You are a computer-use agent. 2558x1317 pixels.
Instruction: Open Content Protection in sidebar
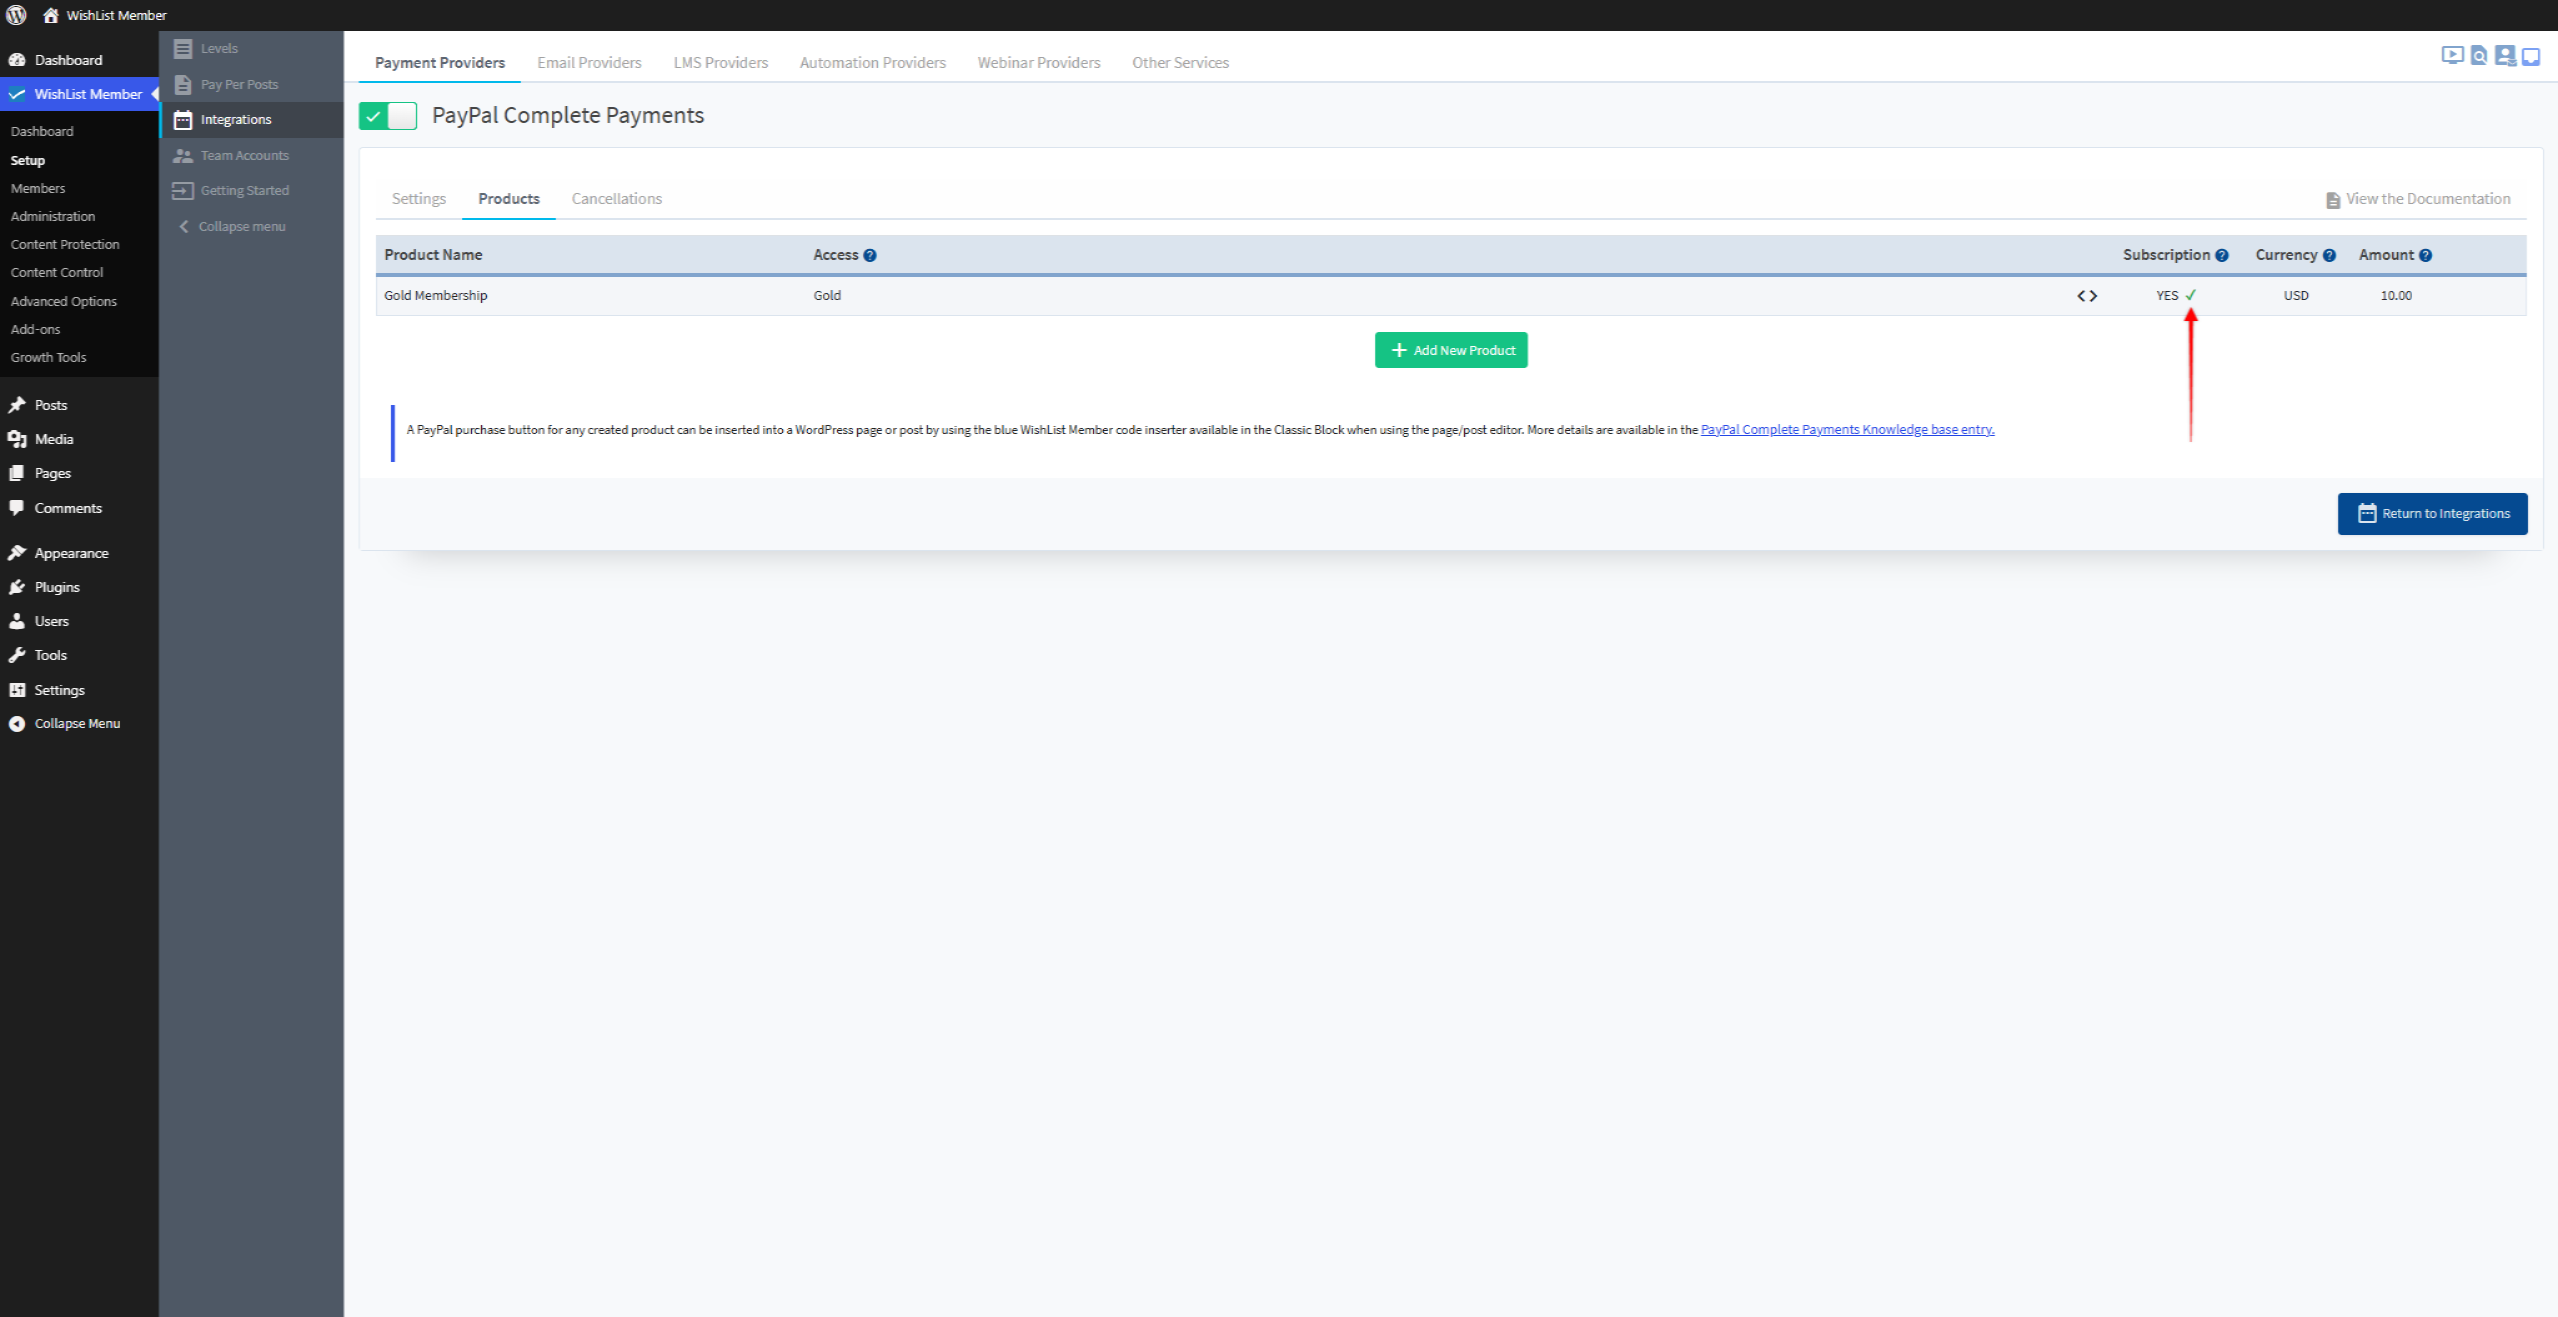point(65,244)
